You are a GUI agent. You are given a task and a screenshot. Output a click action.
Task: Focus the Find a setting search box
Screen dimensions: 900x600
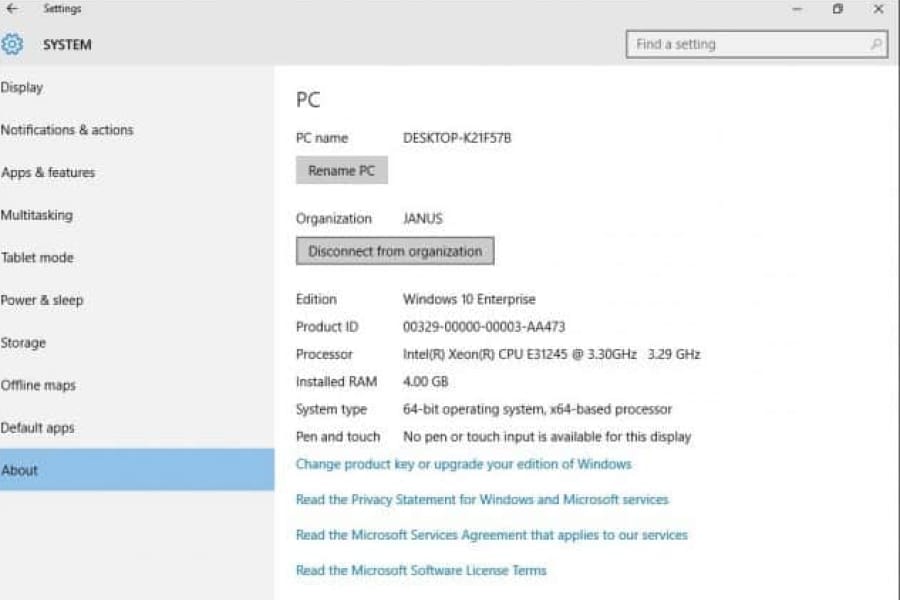point(757,44)
